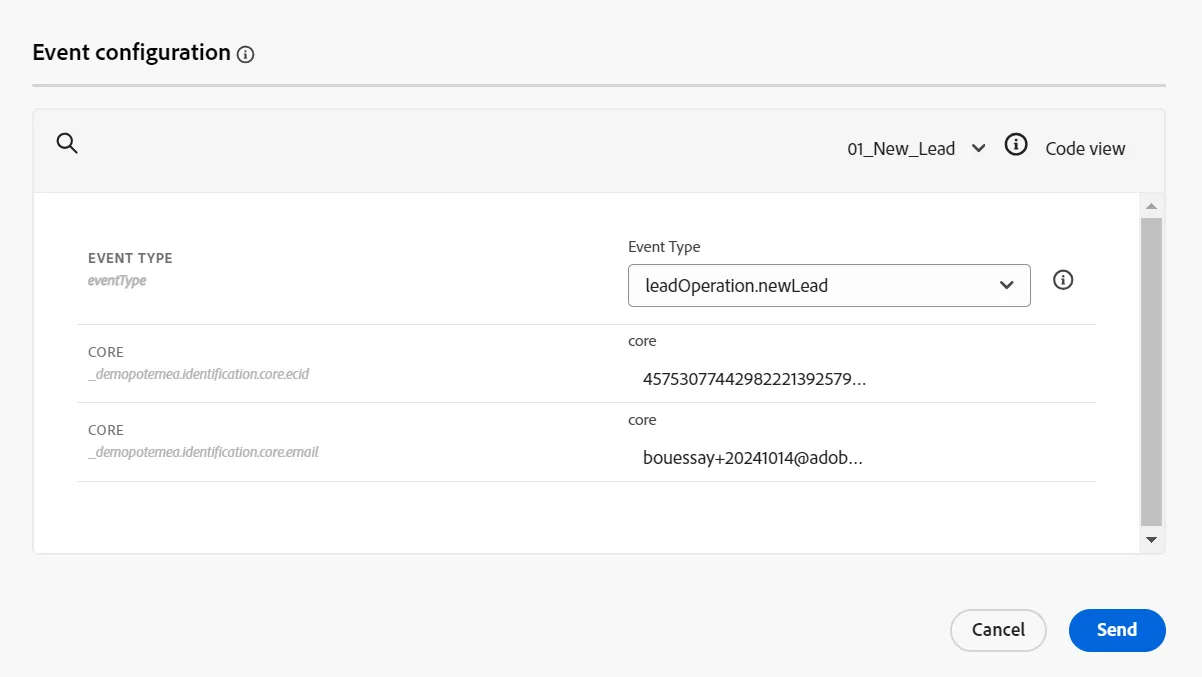The image size is (1202, 677).
Task: Select the CORE identification.core.email row label
Action: [x=203, y=441]
